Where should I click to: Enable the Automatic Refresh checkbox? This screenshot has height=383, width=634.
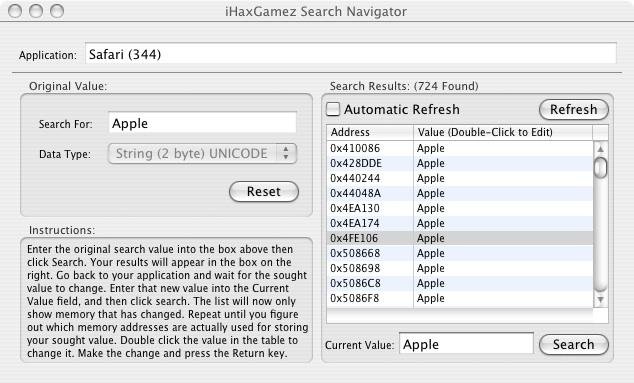(x=333, y=109)
